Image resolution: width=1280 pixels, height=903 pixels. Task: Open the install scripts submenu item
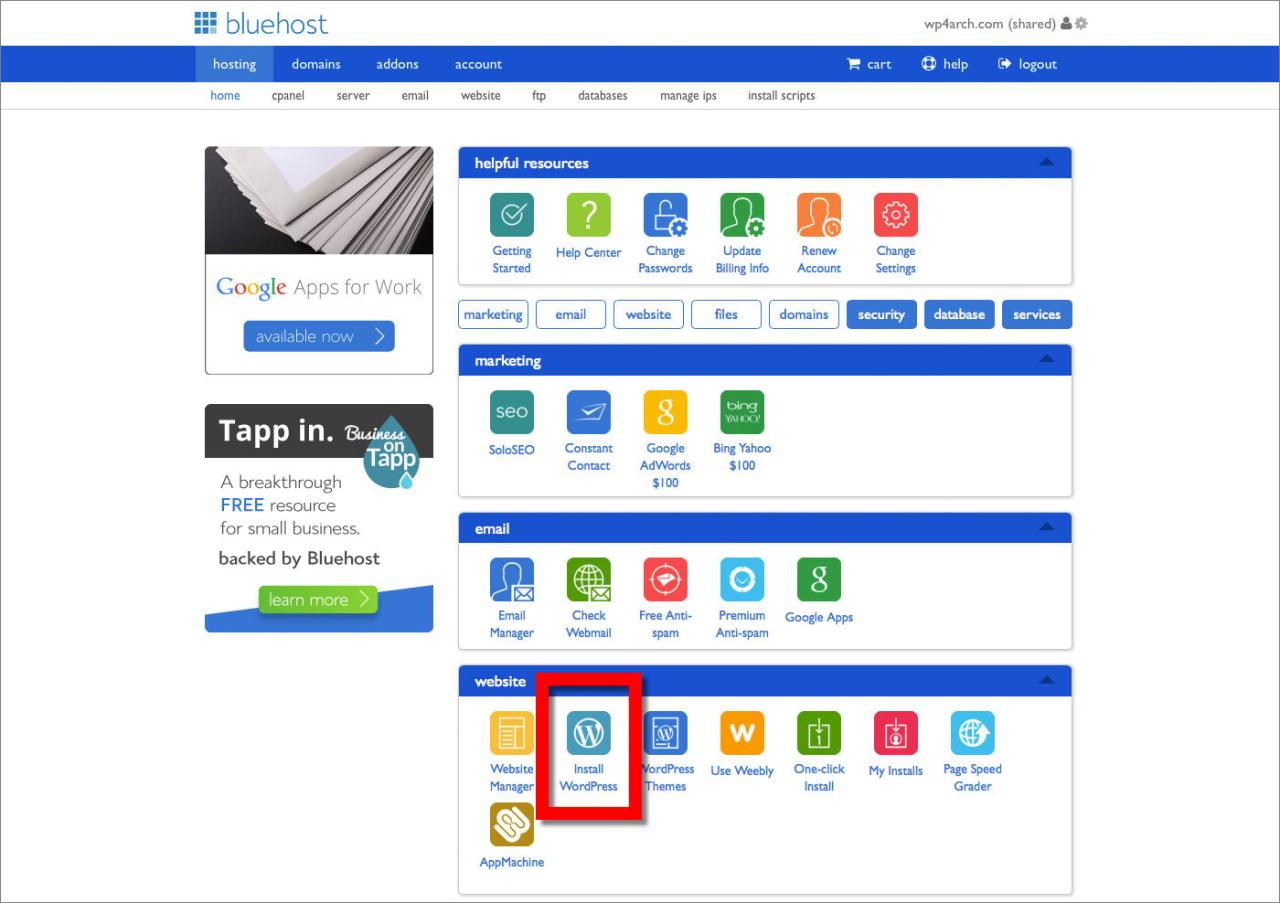tap(781, 96)
